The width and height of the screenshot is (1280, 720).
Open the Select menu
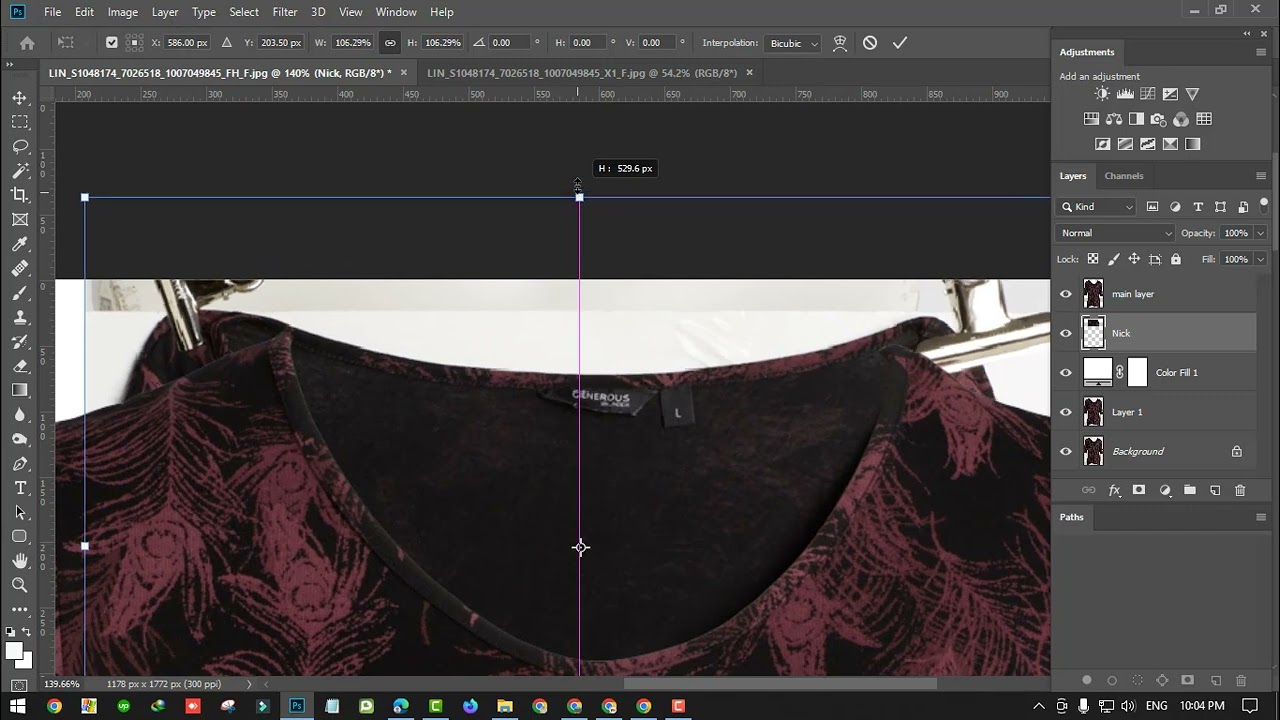(x=244, y=12)
